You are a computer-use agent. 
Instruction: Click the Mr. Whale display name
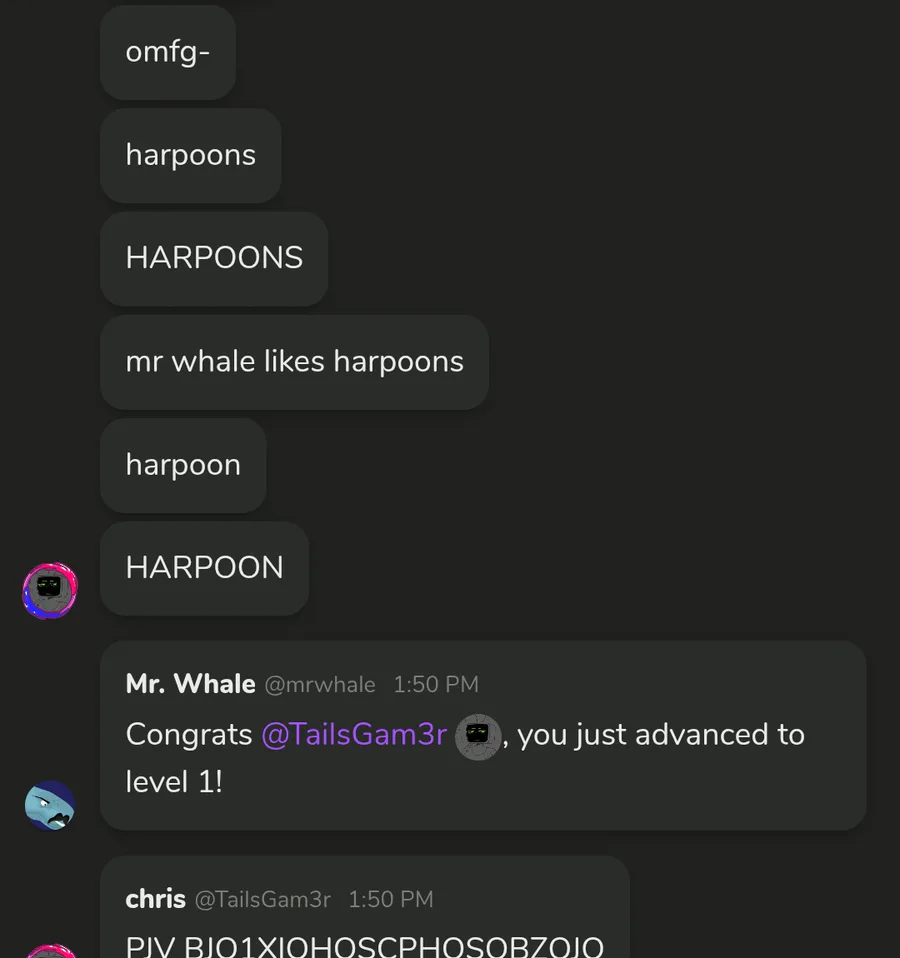pos(190,684)
